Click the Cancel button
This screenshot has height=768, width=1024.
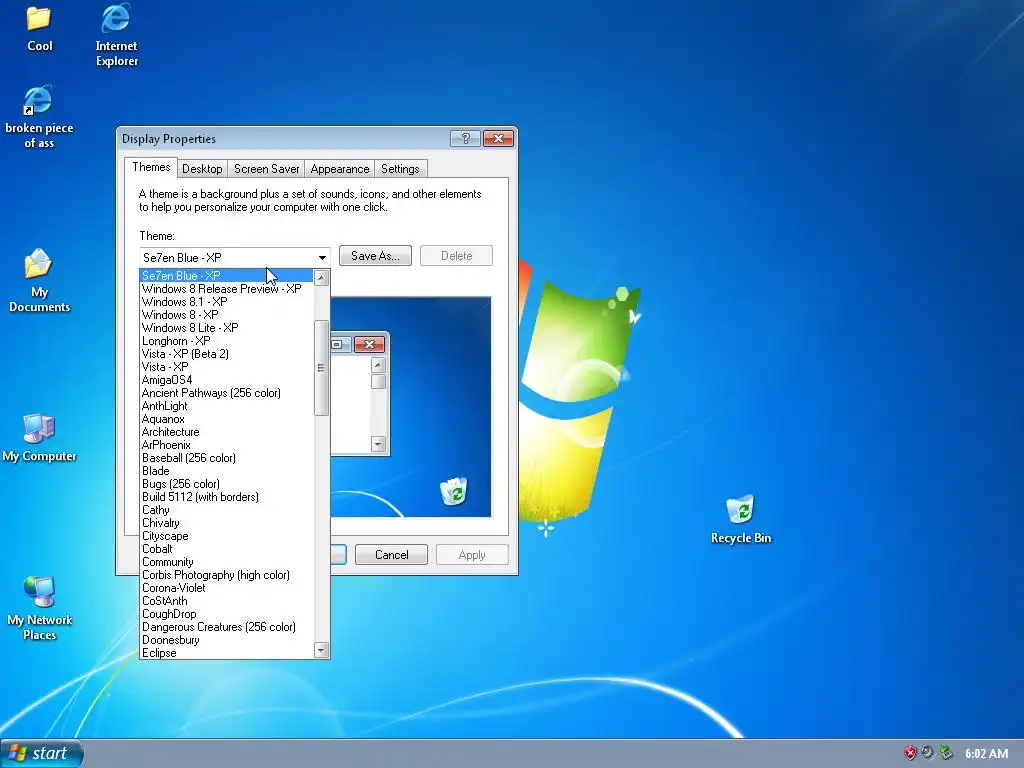[x=391, y=554]
